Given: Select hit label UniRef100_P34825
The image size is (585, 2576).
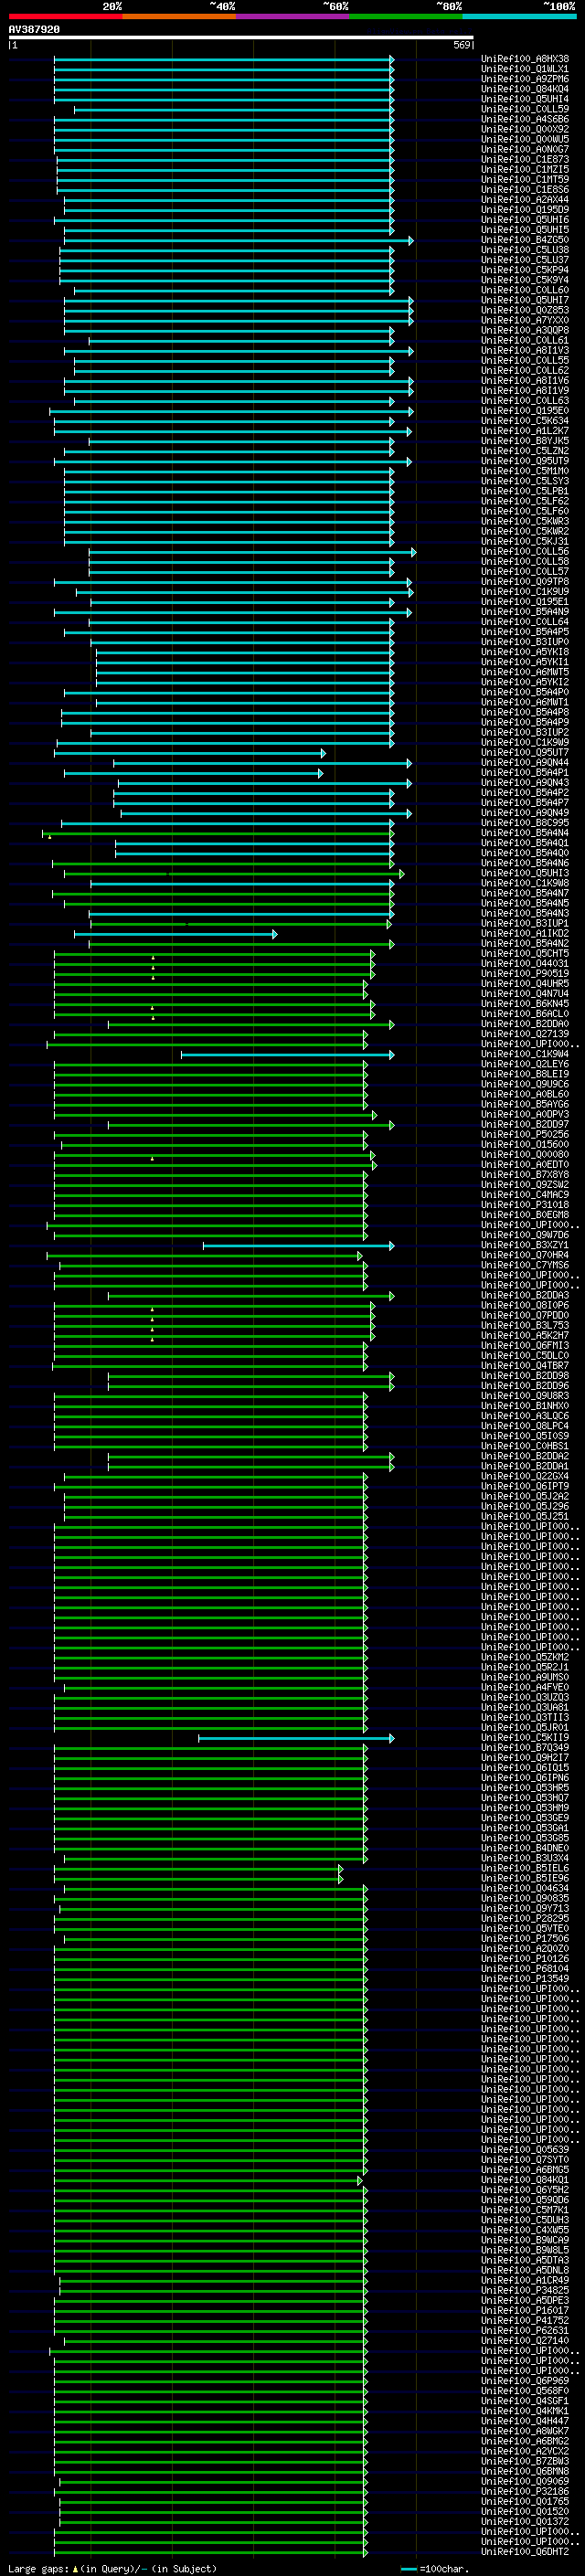Looking at the screenshot, I should tap(525, 2291).
